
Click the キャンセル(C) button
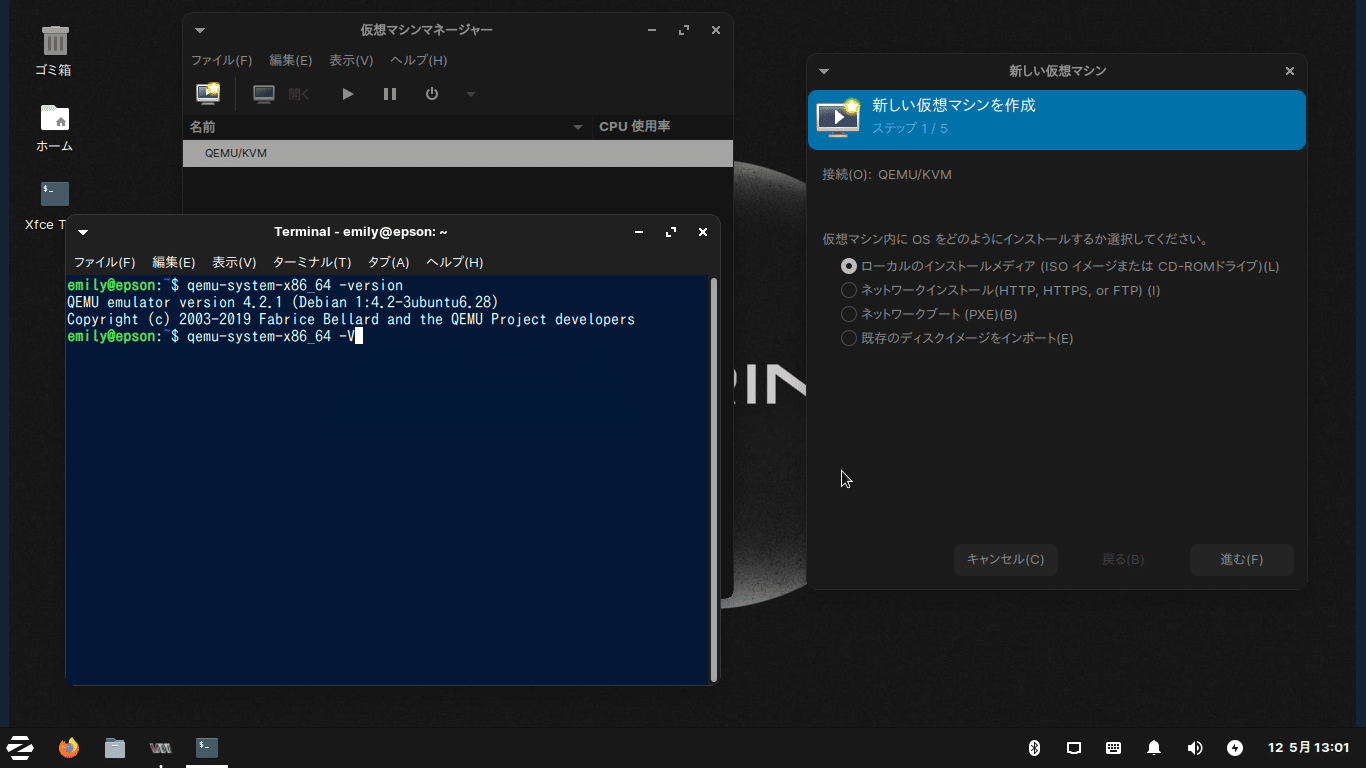pos(1006,560)
